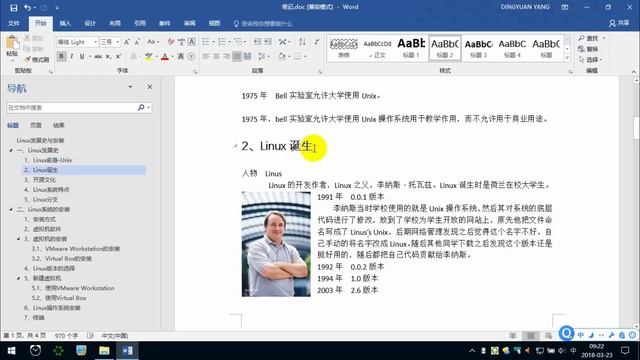Screen dimensions: 640x360
Task: Click the Center alignment icon
Action: click(216, 56)
